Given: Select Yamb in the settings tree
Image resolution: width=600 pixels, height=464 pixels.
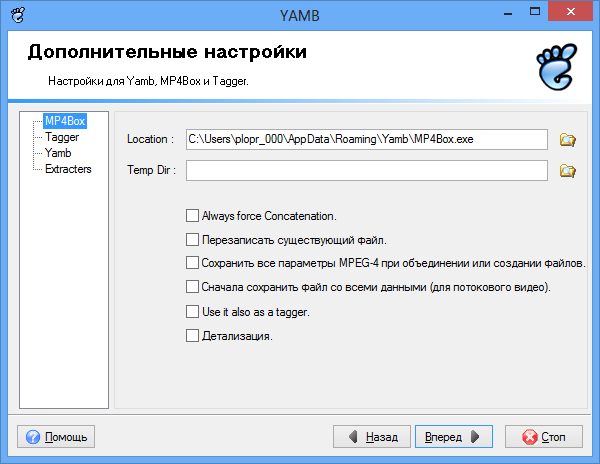Looking at the screenshot, I should (58, 153).
